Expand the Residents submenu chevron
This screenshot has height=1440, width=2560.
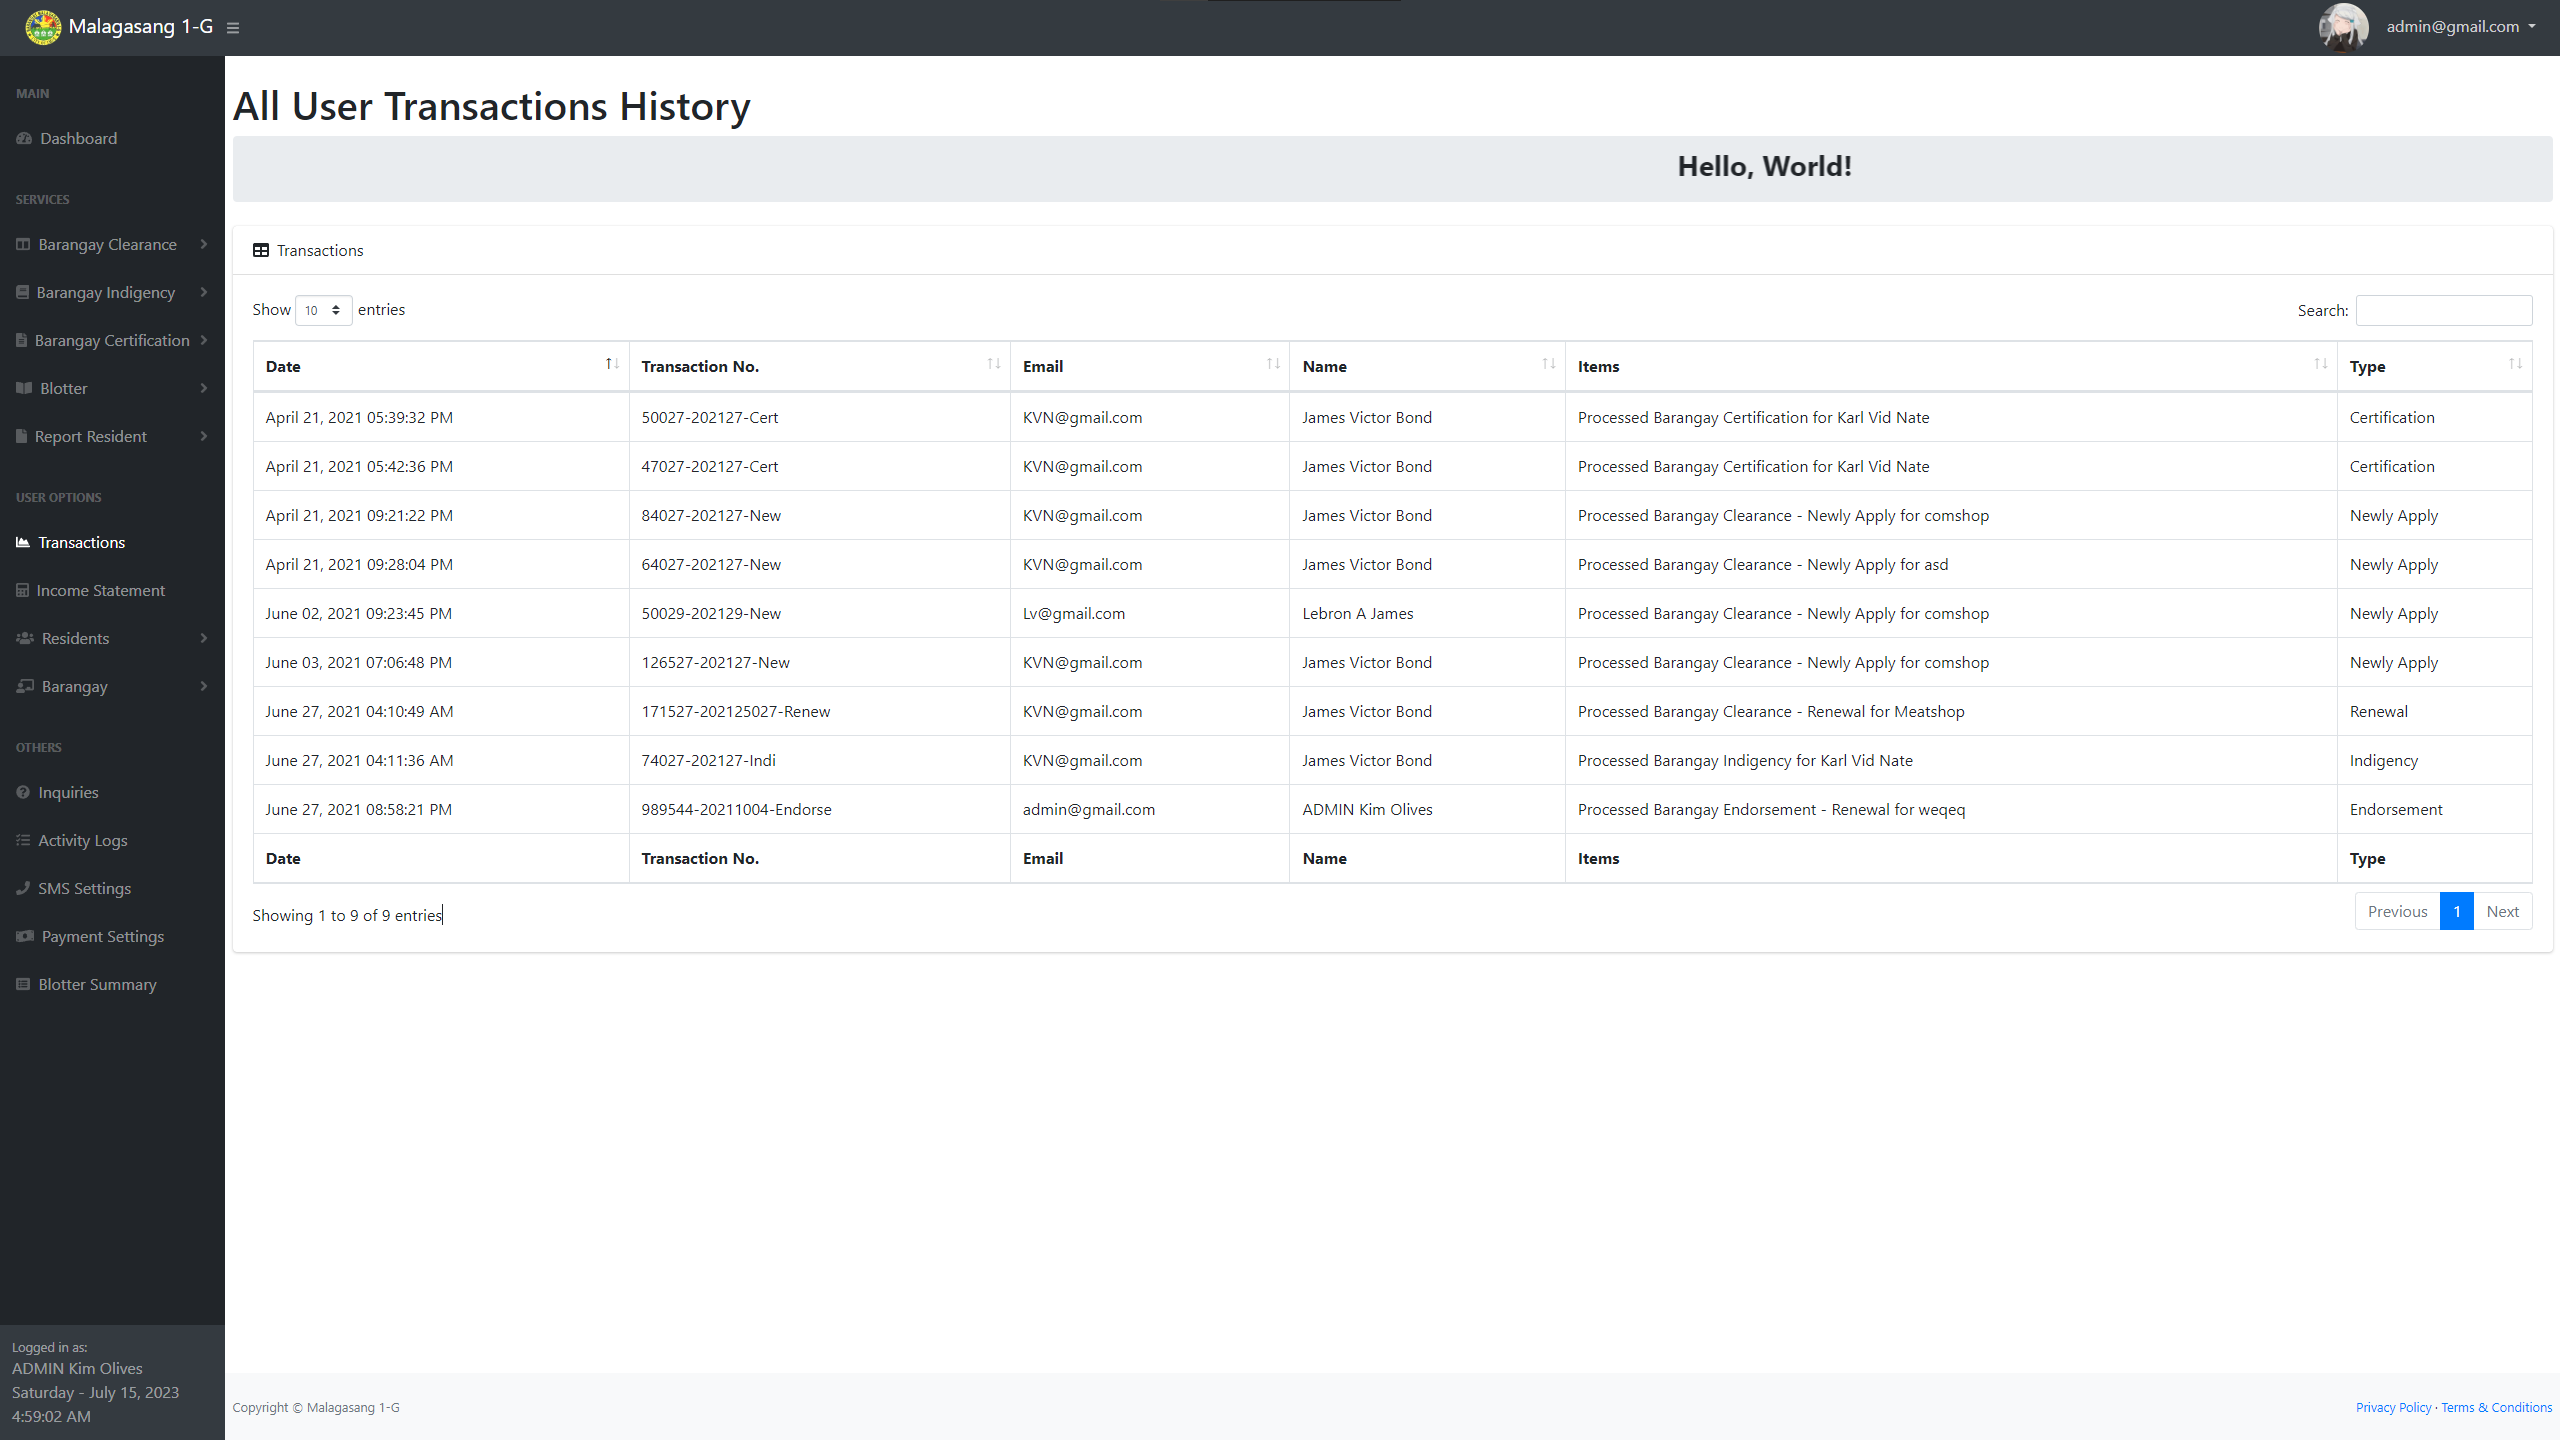[x=204, y=638]
